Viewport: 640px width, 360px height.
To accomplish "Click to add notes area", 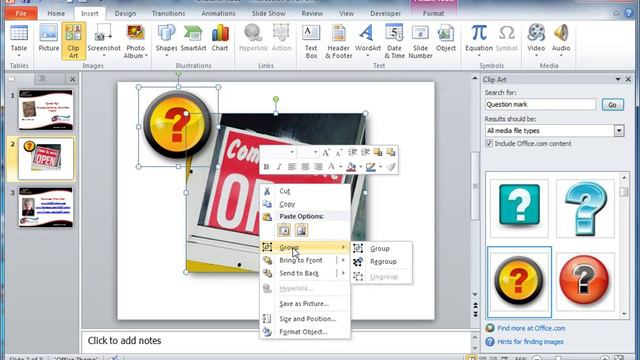I will pos(276,341).
